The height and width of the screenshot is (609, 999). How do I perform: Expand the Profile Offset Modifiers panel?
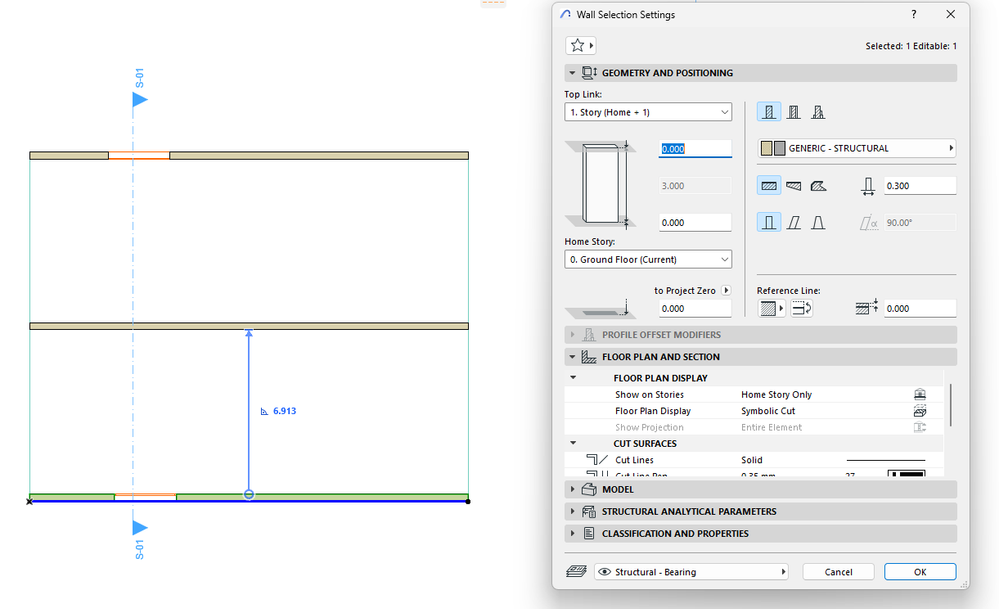tap(572, 334)
